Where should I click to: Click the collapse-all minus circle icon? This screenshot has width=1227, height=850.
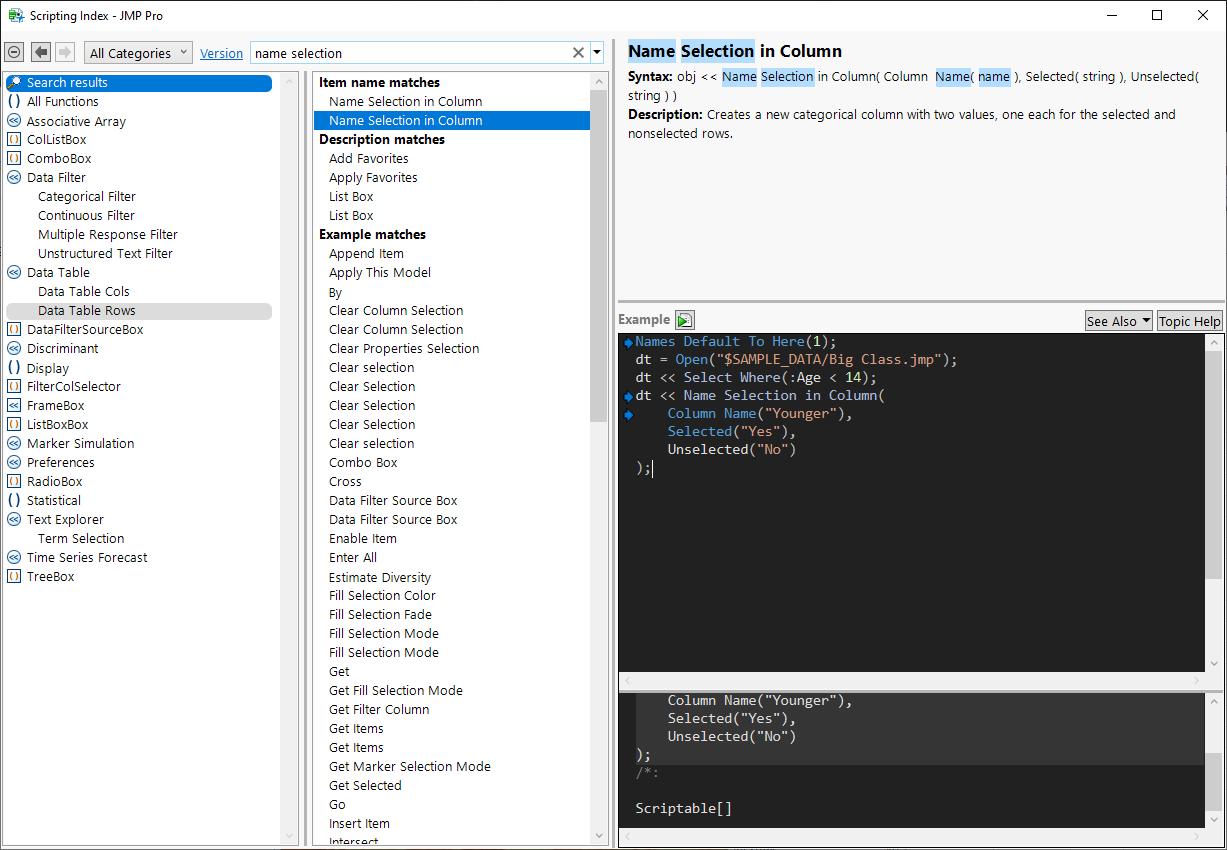click(x=14, y=52)
